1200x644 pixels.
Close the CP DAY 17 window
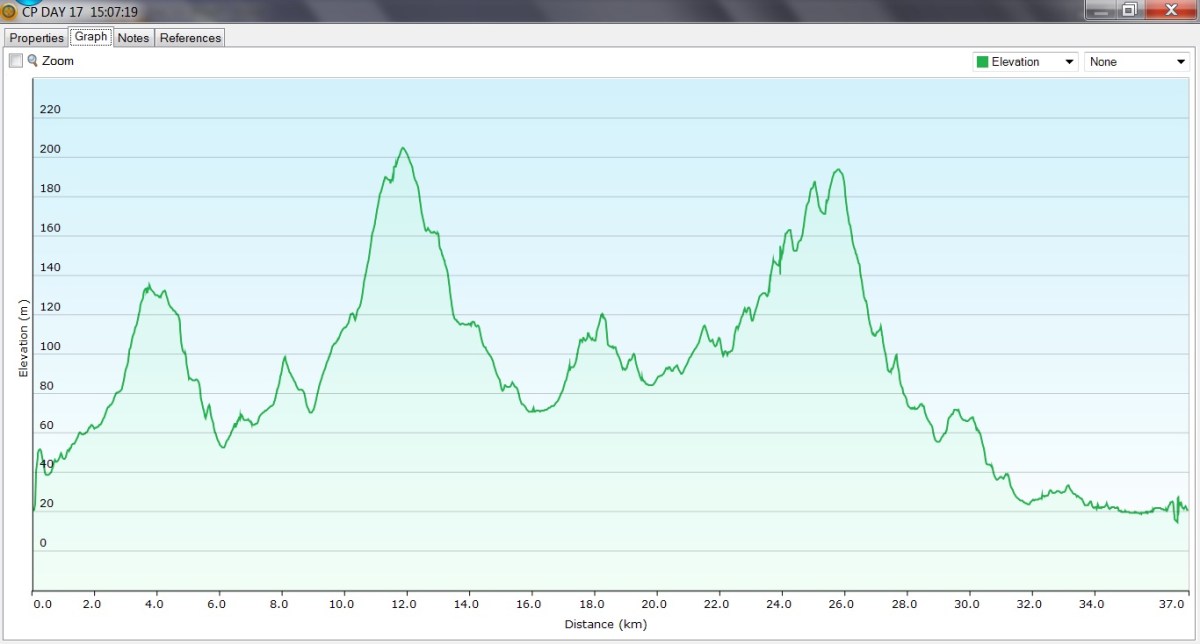point(1168,10)
